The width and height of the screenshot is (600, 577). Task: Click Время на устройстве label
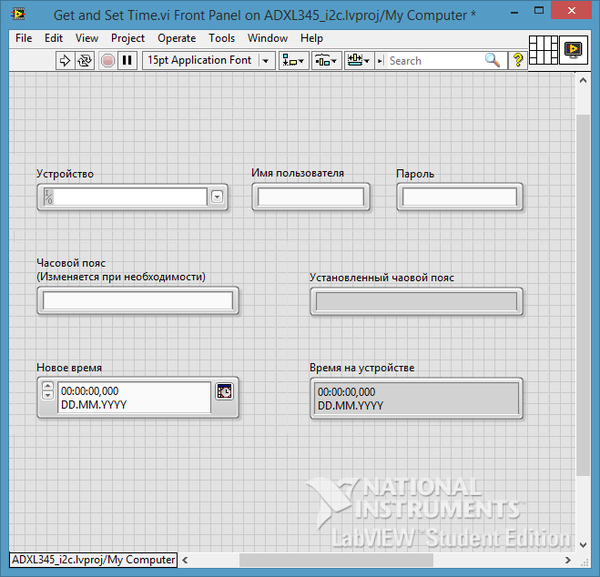pyautogui.click(x=362, y=368)
